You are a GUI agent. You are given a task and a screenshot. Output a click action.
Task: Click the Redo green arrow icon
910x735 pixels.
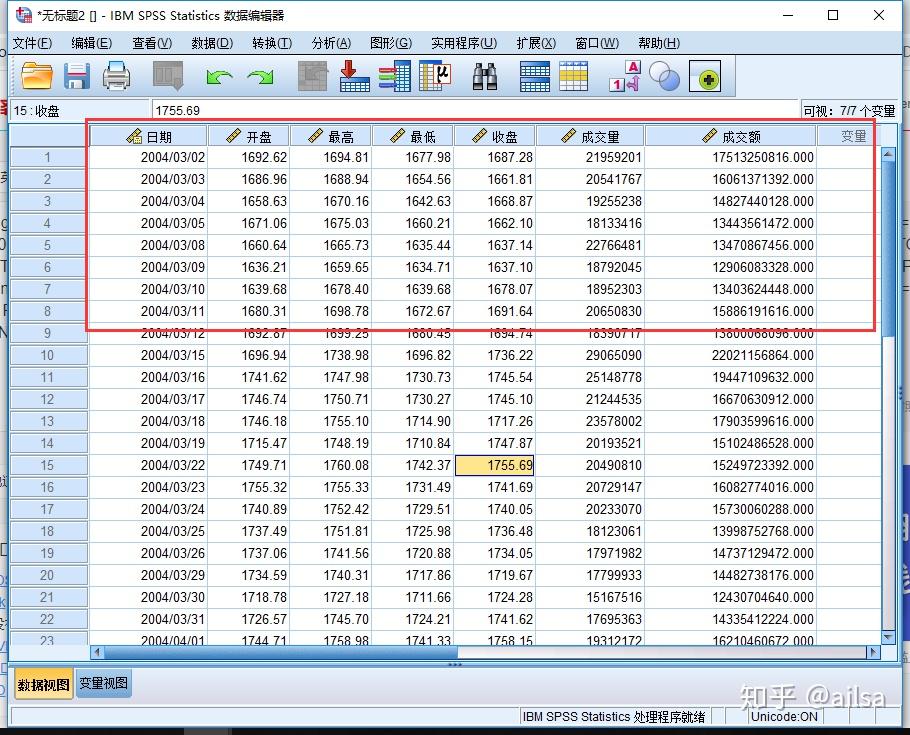pyautogui.click(x=261, y=77)
